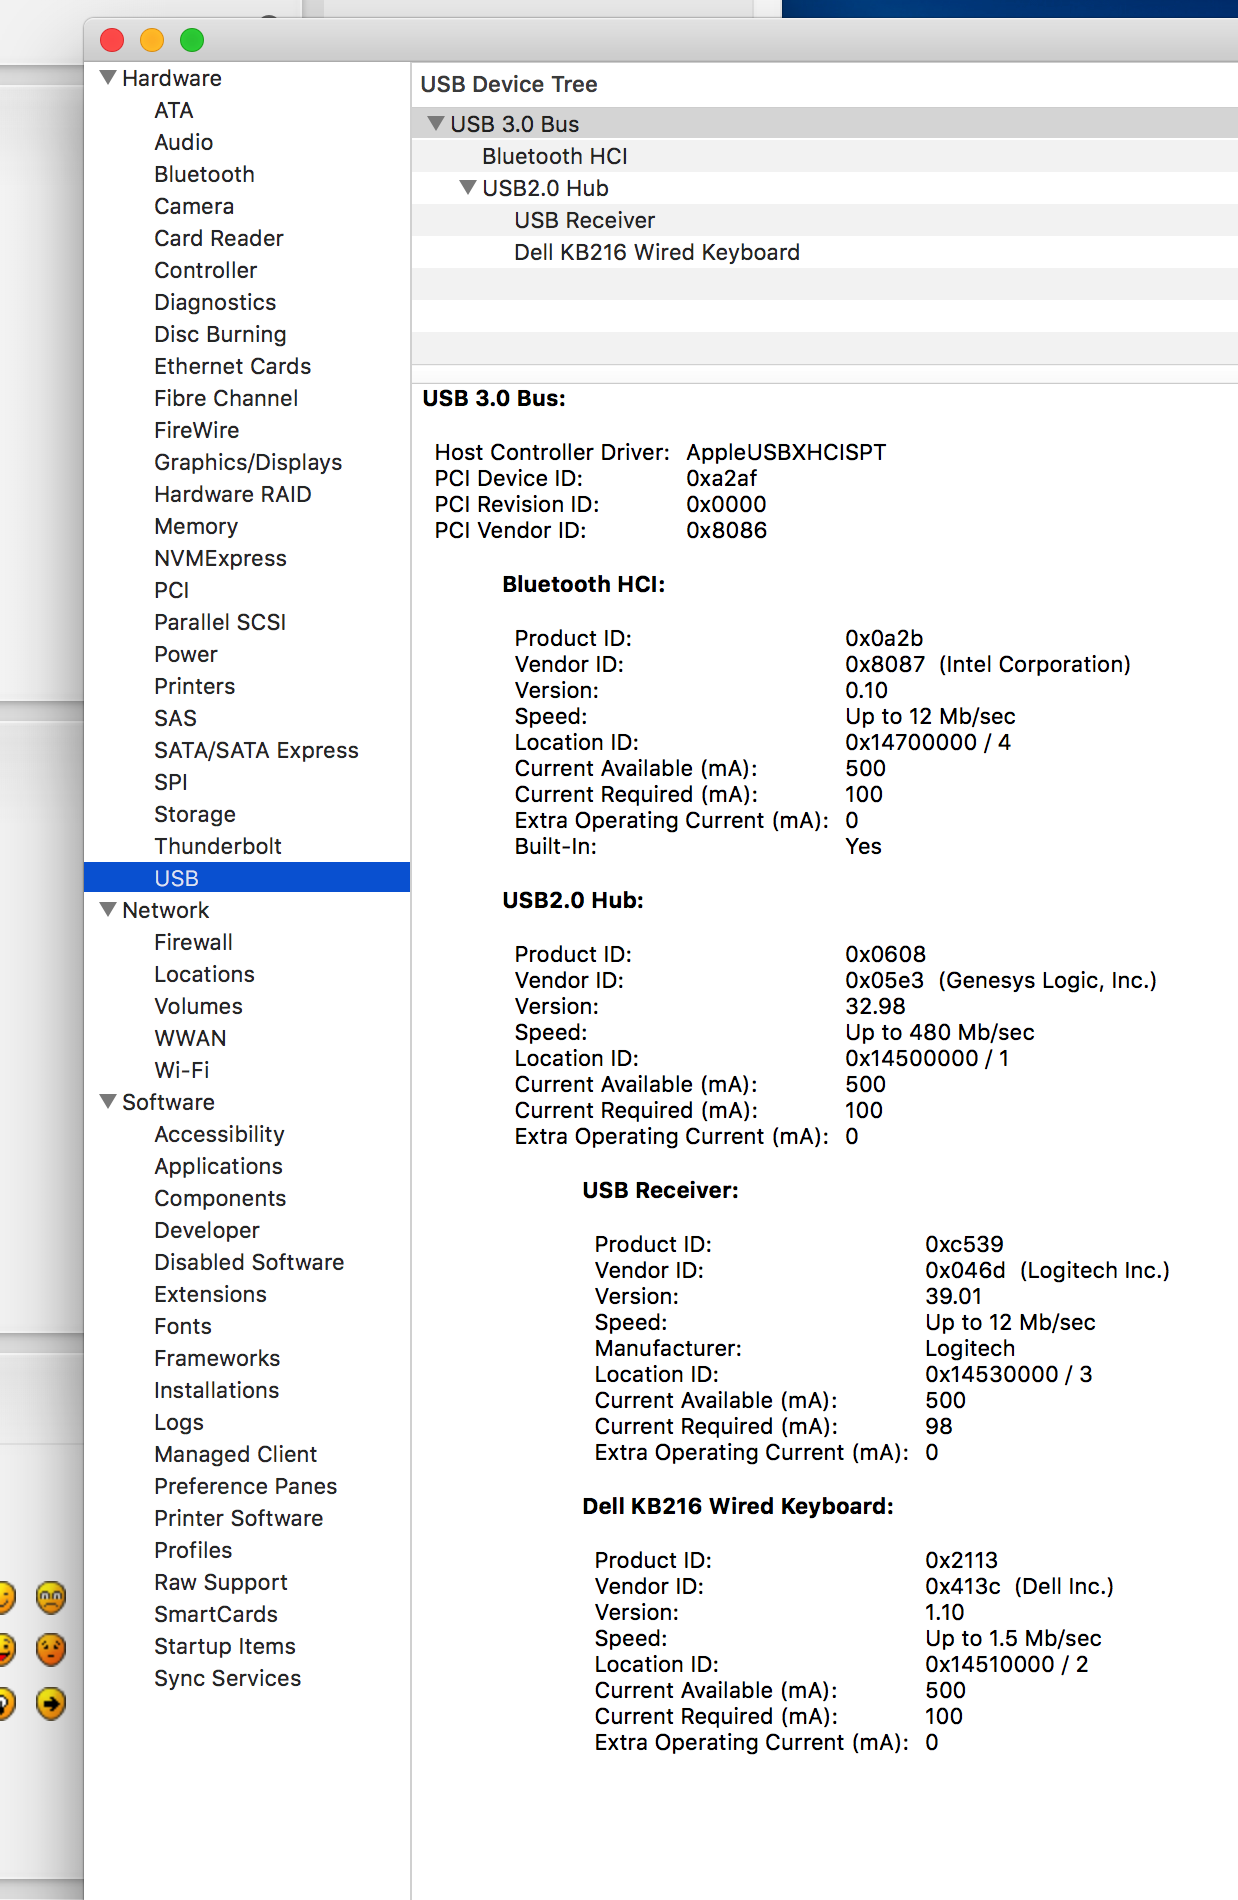
Task: Click the green zoom window button
Action: (x=192, y=40)
